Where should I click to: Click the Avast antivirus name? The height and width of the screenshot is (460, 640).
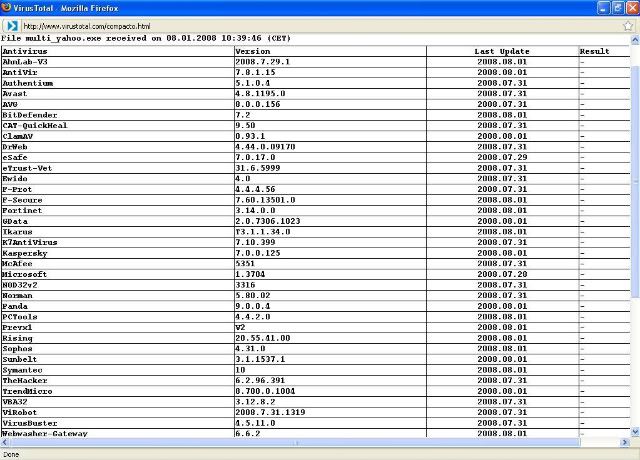click(15, 94)
